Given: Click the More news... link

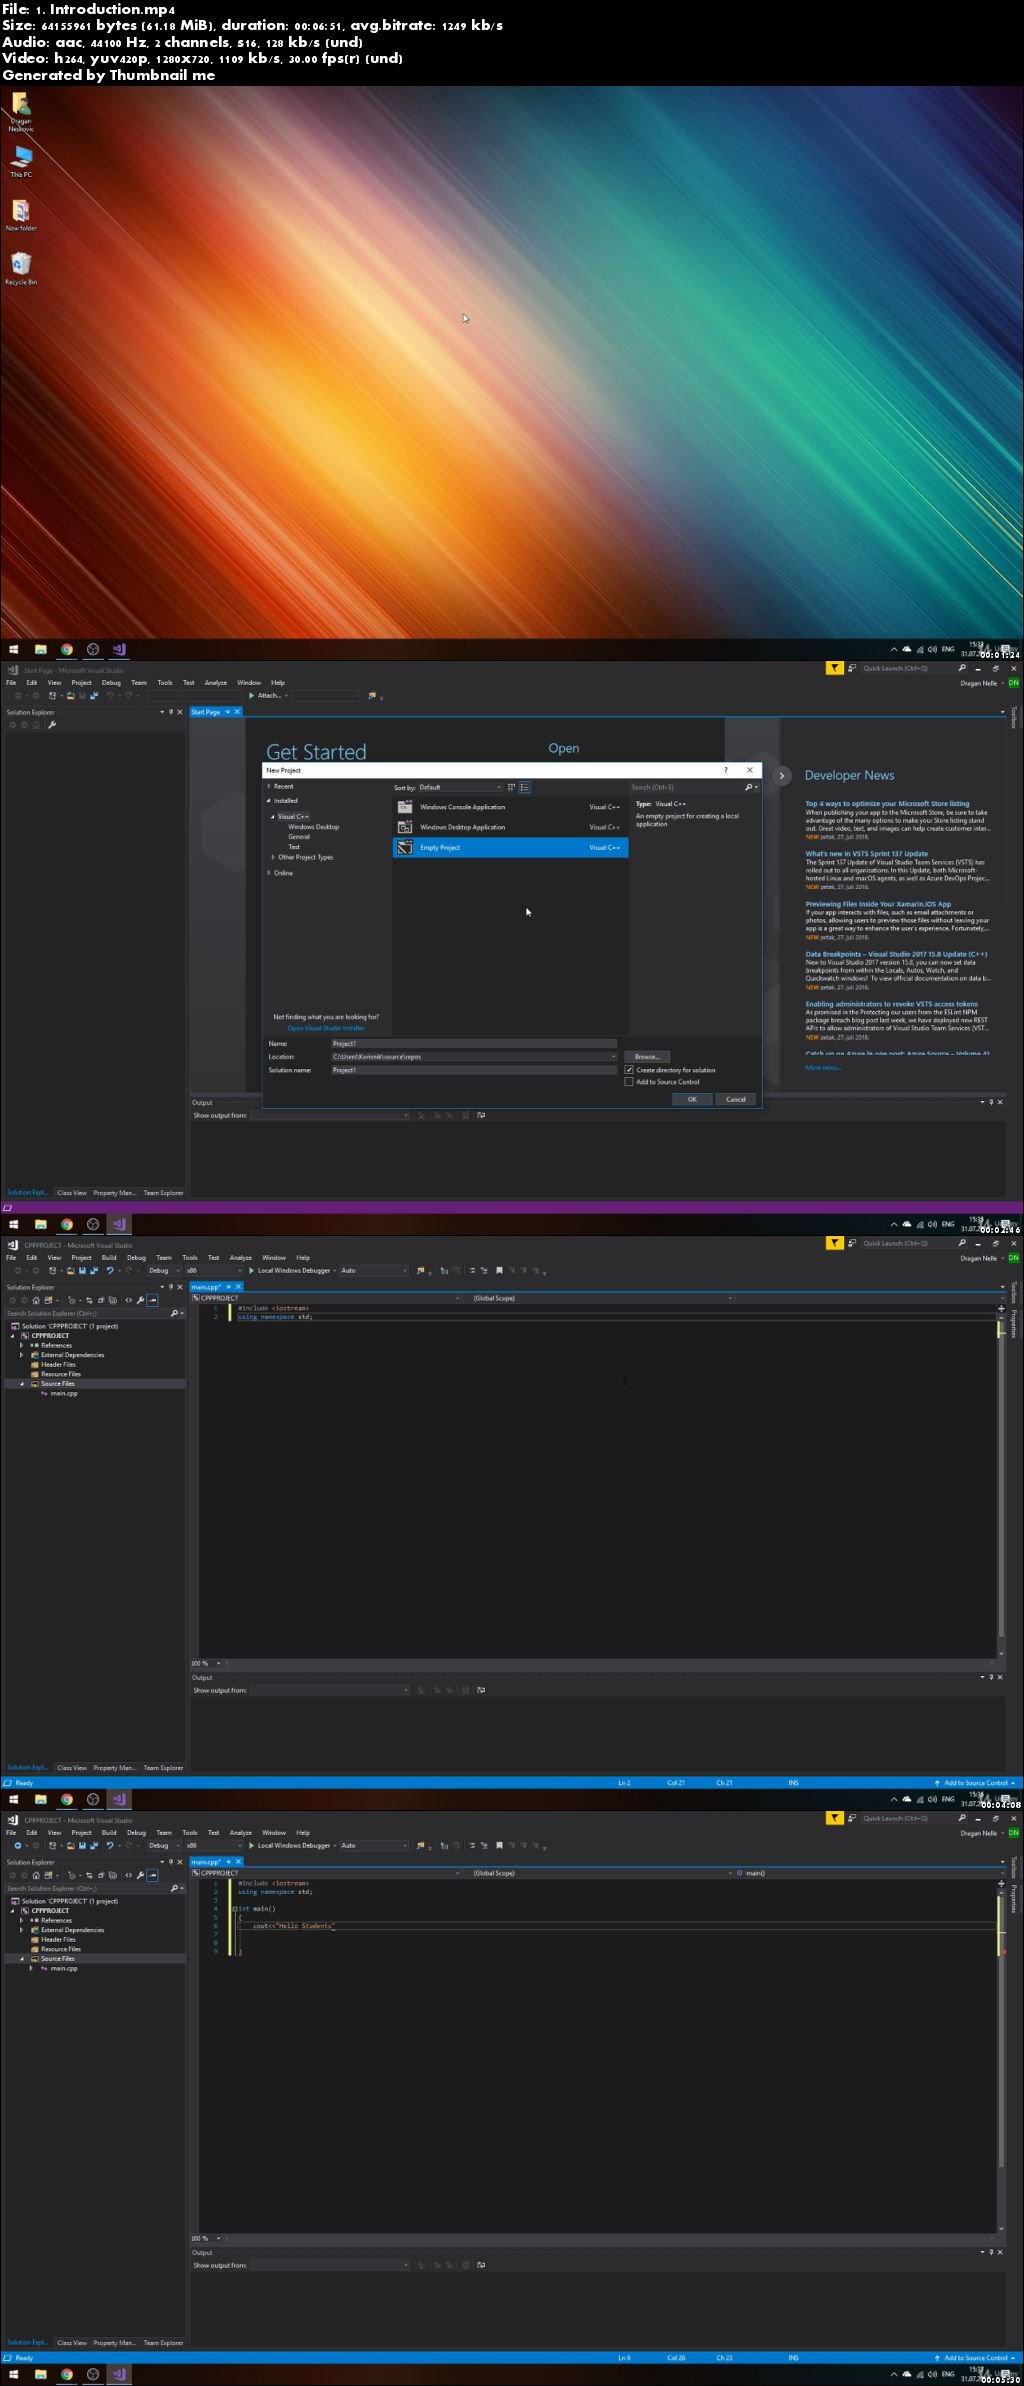Looking at the screenshot, I should click(823, 1068).
